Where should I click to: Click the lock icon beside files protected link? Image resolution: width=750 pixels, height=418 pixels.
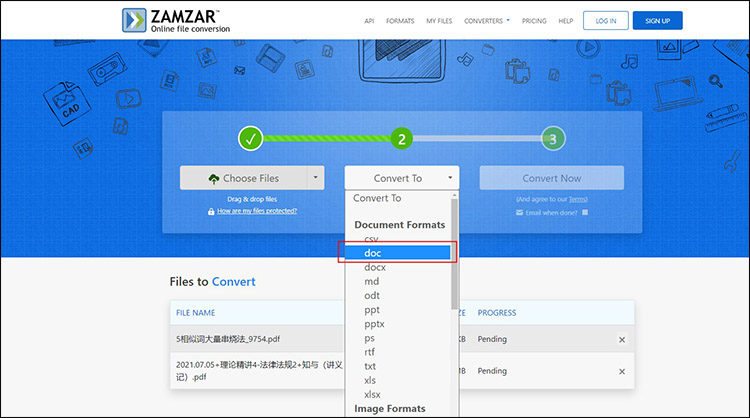(x=211, y=211)
